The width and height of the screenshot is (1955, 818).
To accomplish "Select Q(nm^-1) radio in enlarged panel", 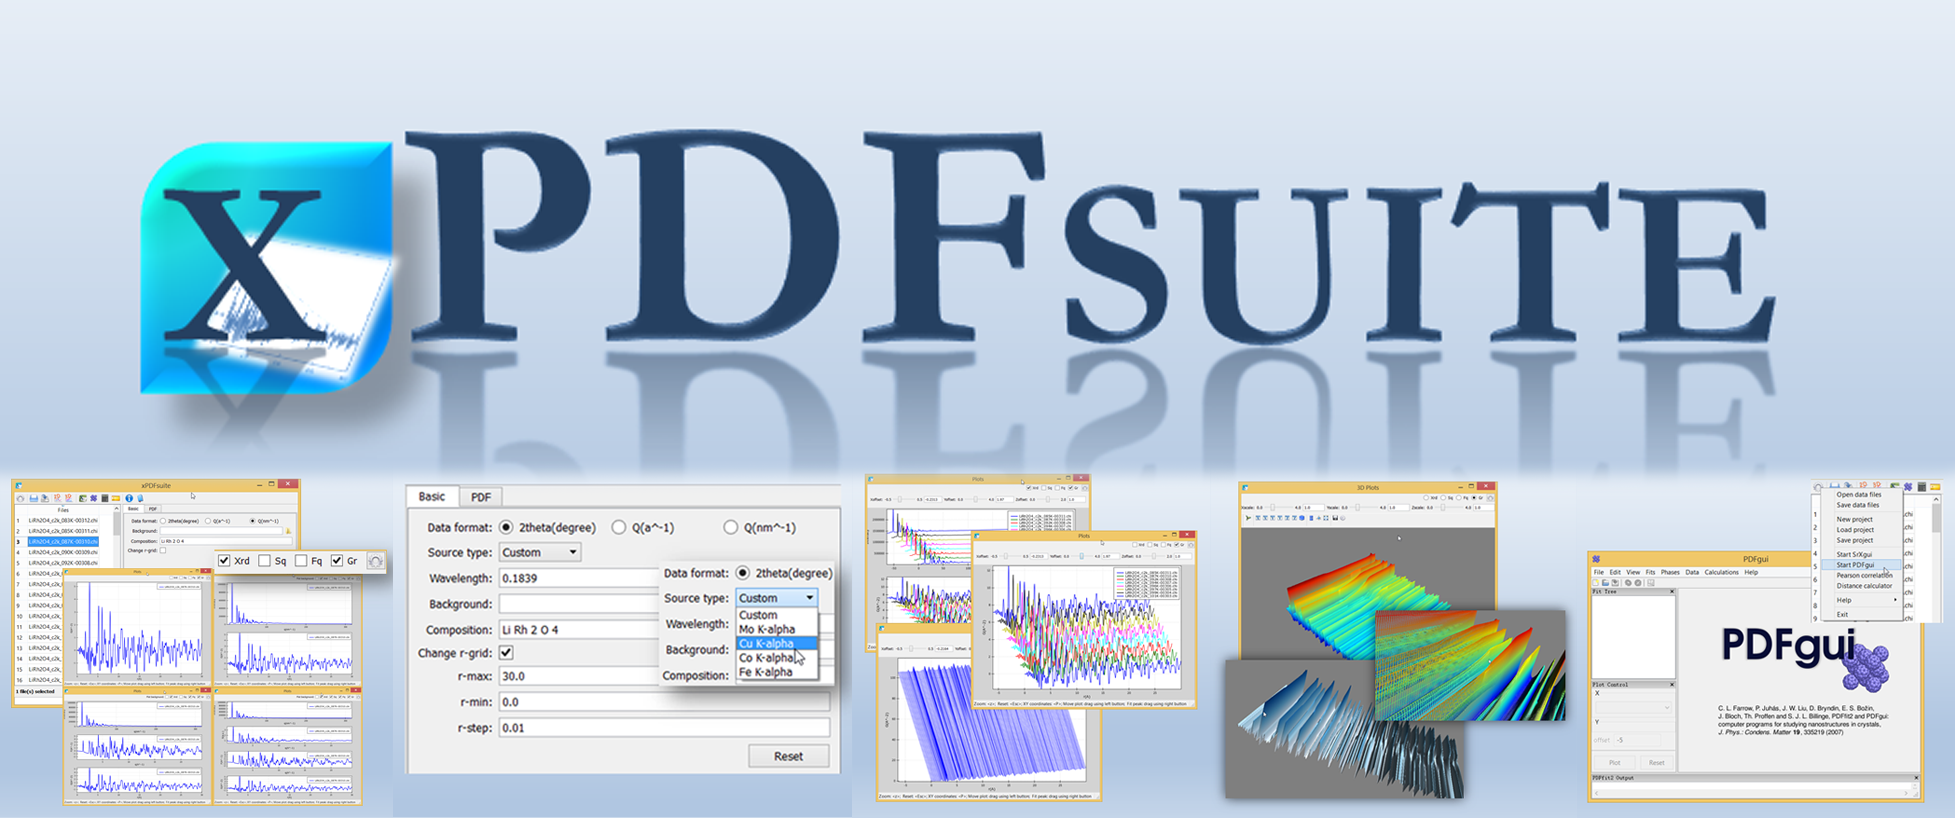I will 730,527.
